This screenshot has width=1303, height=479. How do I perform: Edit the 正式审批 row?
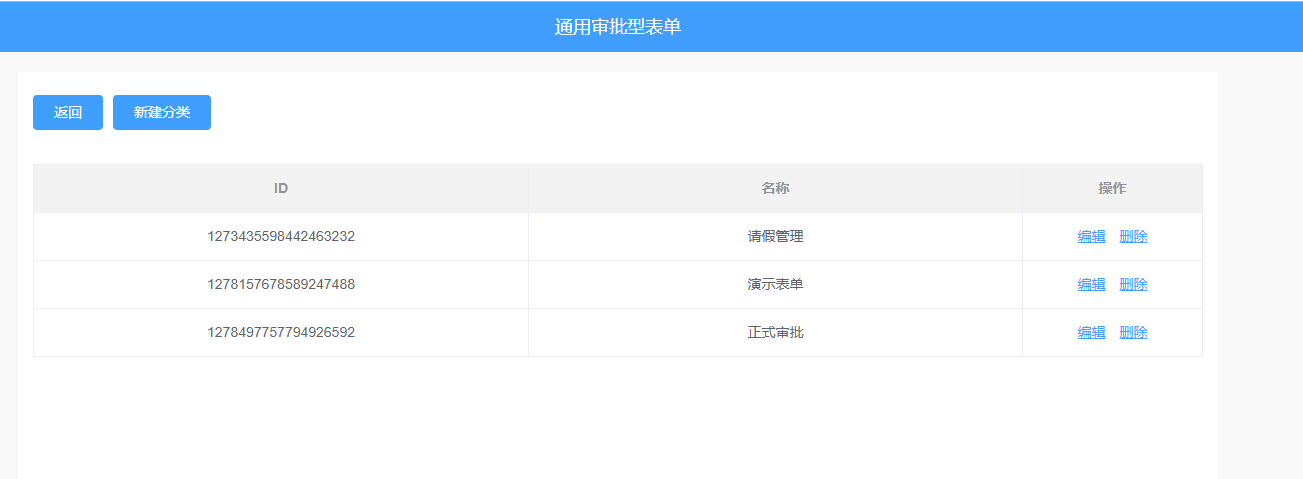[1091, 333]
